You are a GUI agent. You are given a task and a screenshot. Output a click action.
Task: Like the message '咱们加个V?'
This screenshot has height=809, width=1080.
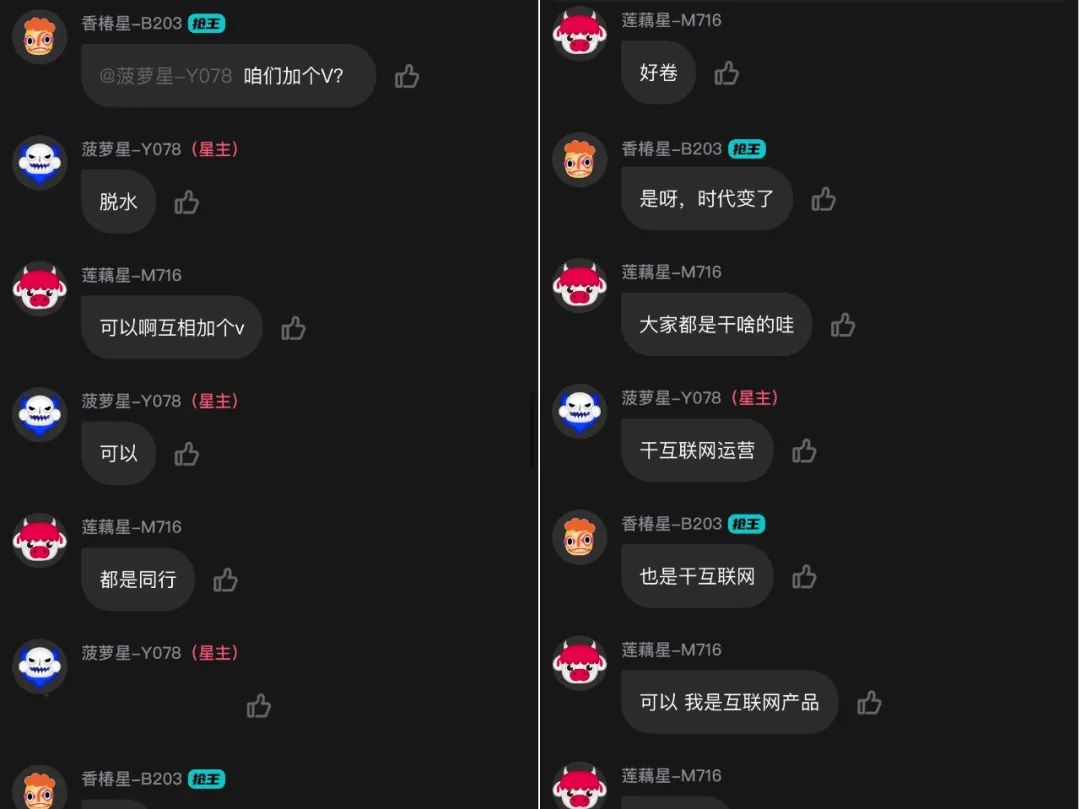pyautogui.click(x=407, y=76)
